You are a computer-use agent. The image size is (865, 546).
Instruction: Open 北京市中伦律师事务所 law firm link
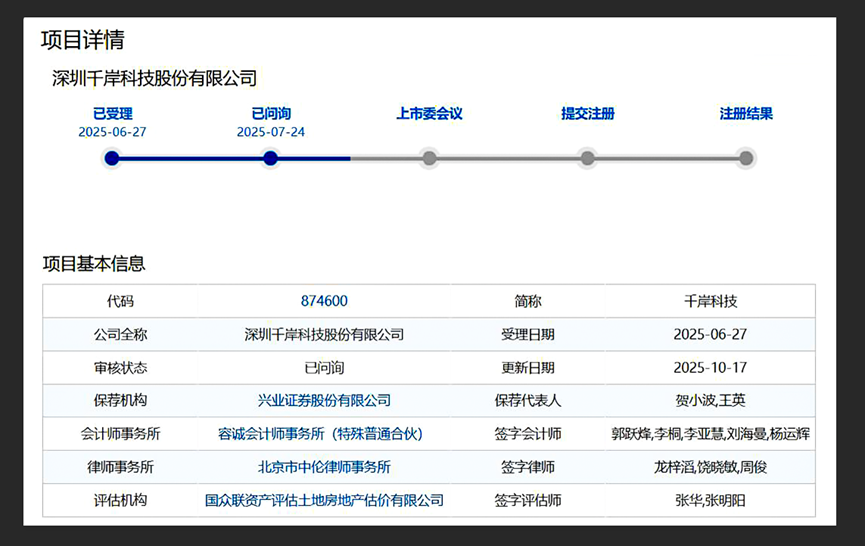(324, 467)
